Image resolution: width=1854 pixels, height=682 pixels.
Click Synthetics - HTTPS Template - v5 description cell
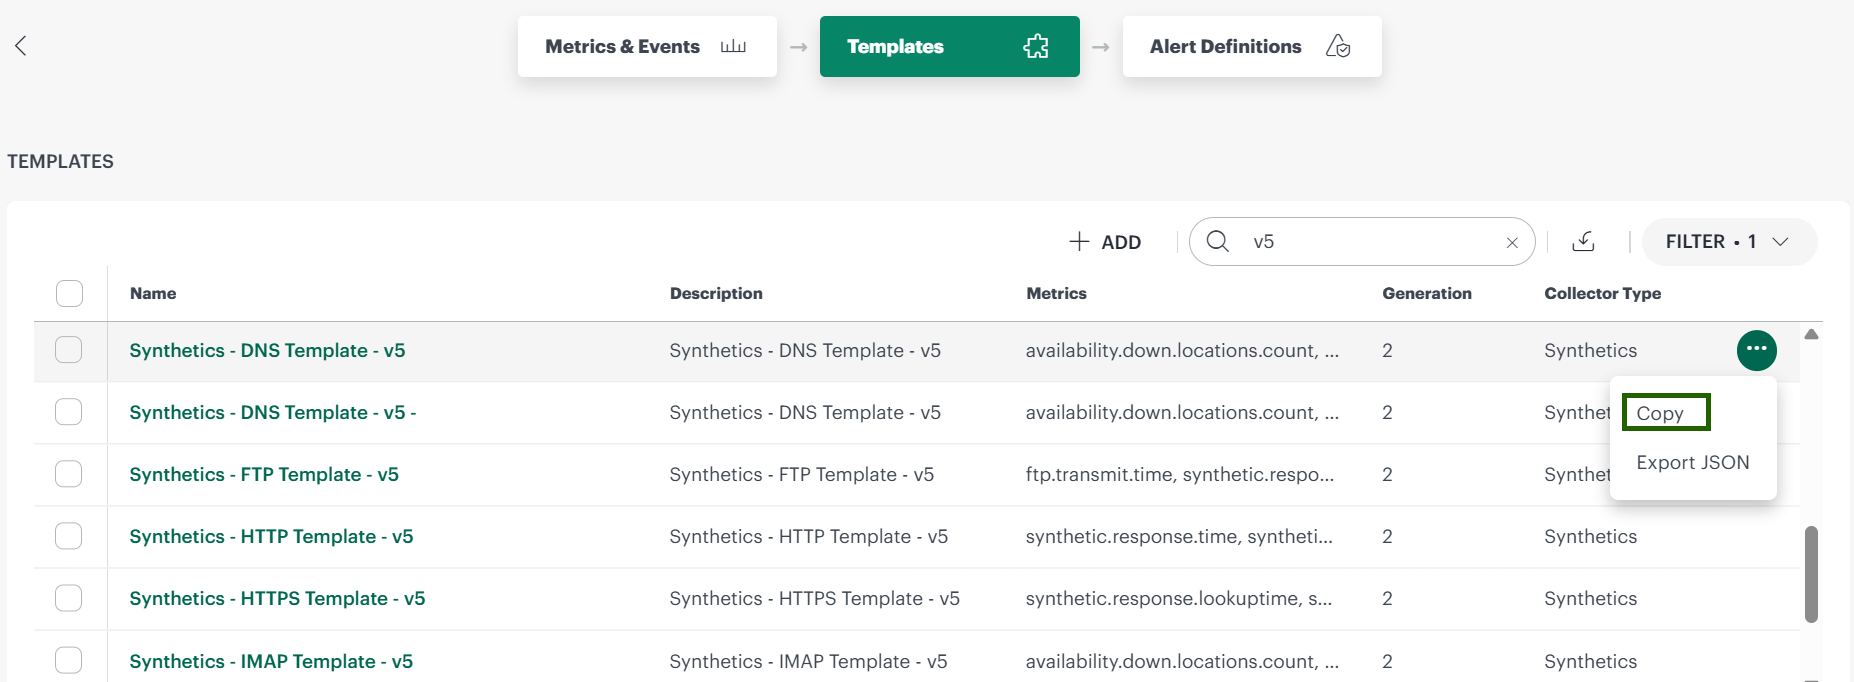coord(814,598)
